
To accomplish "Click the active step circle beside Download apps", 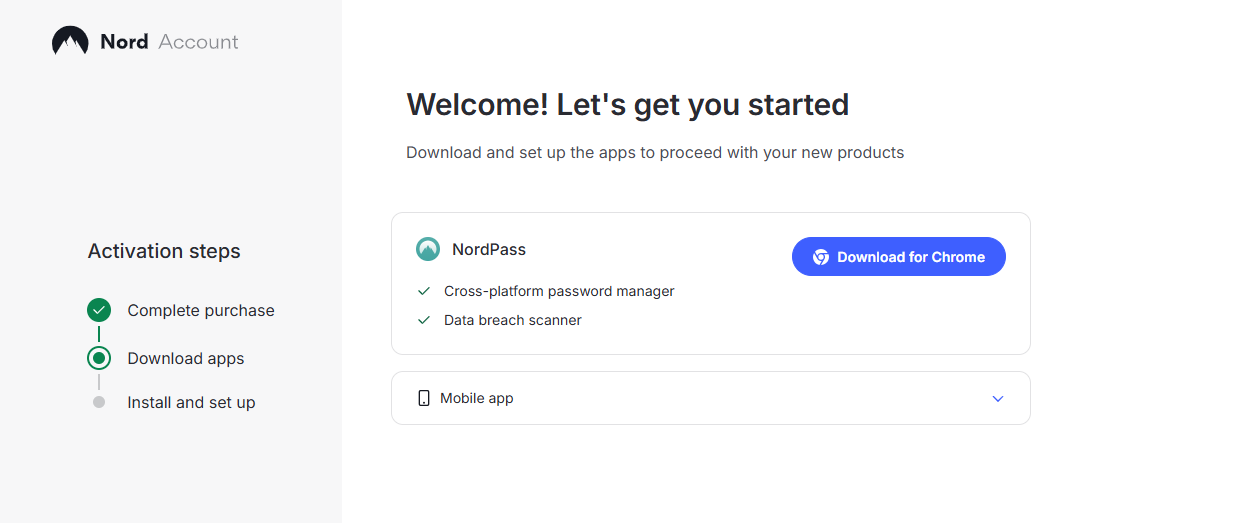I will coord(99,358).
